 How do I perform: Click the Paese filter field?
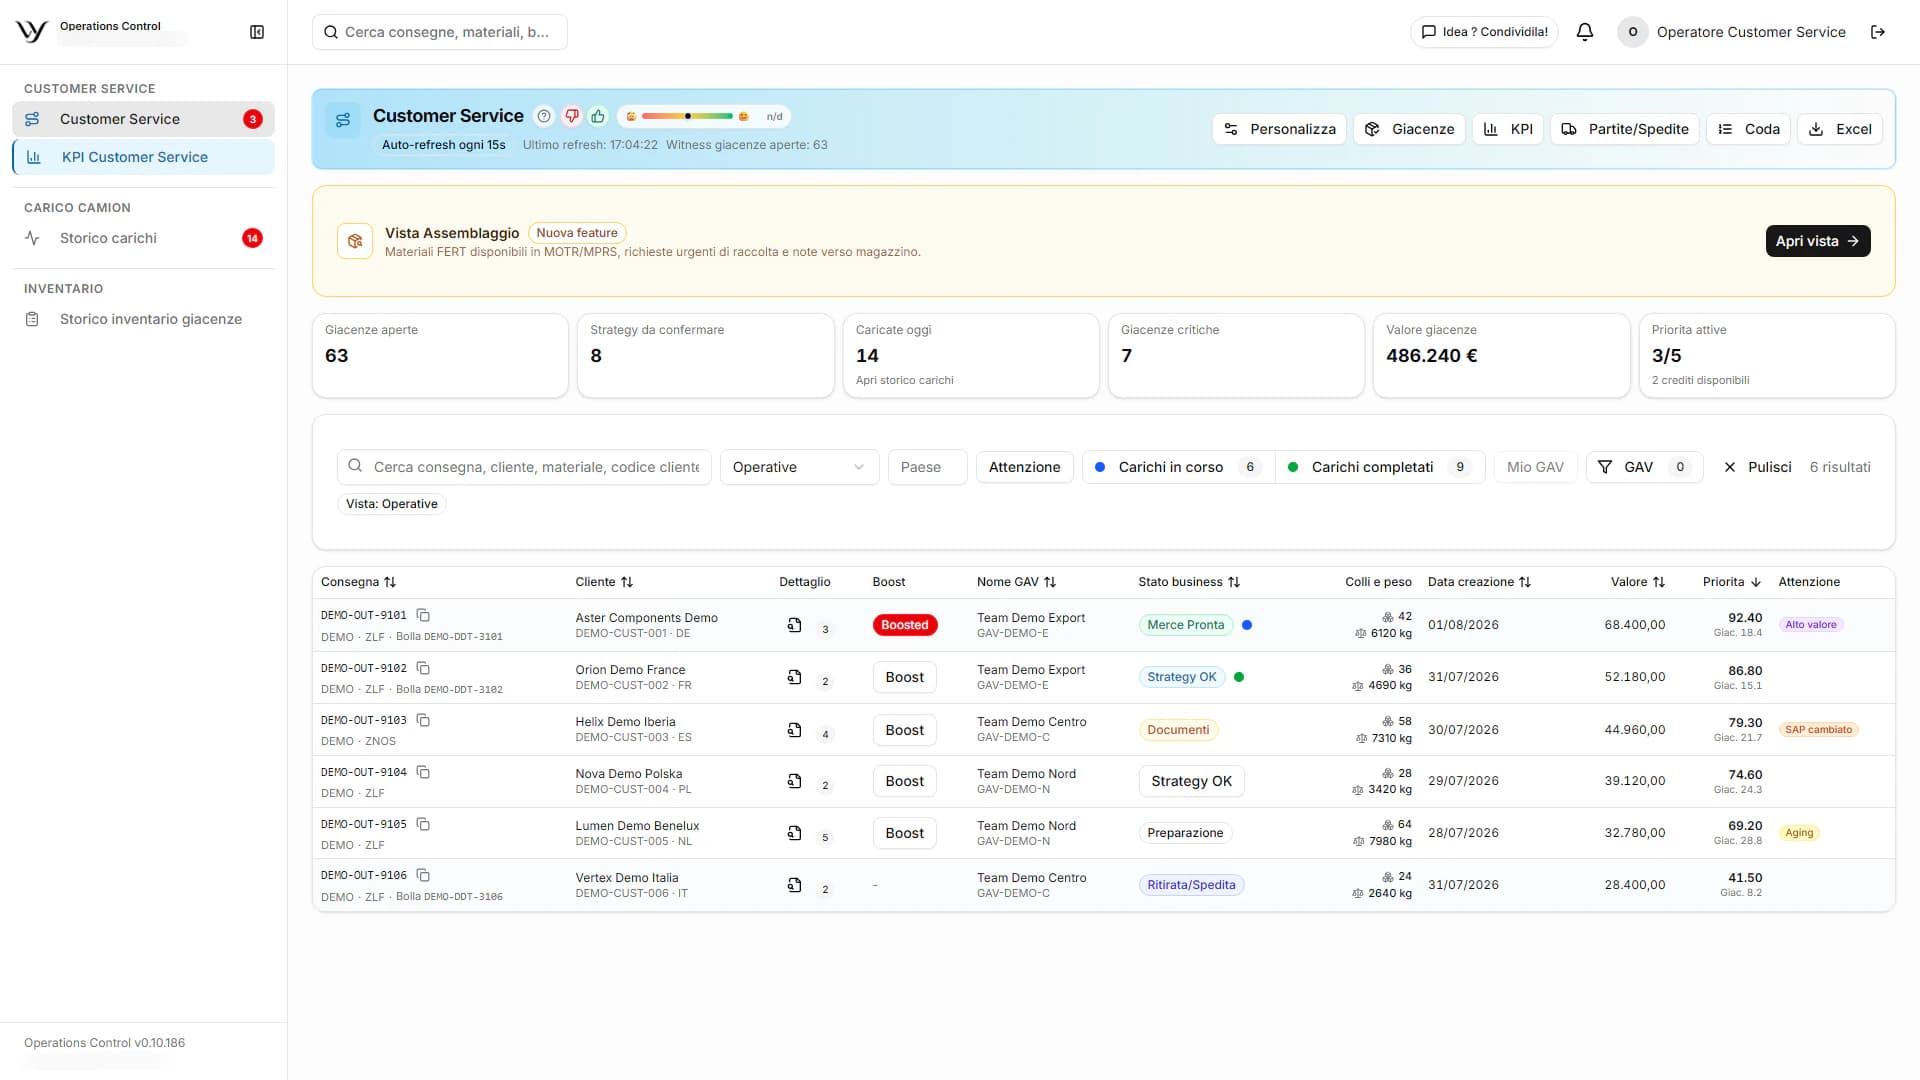[927, 467]
